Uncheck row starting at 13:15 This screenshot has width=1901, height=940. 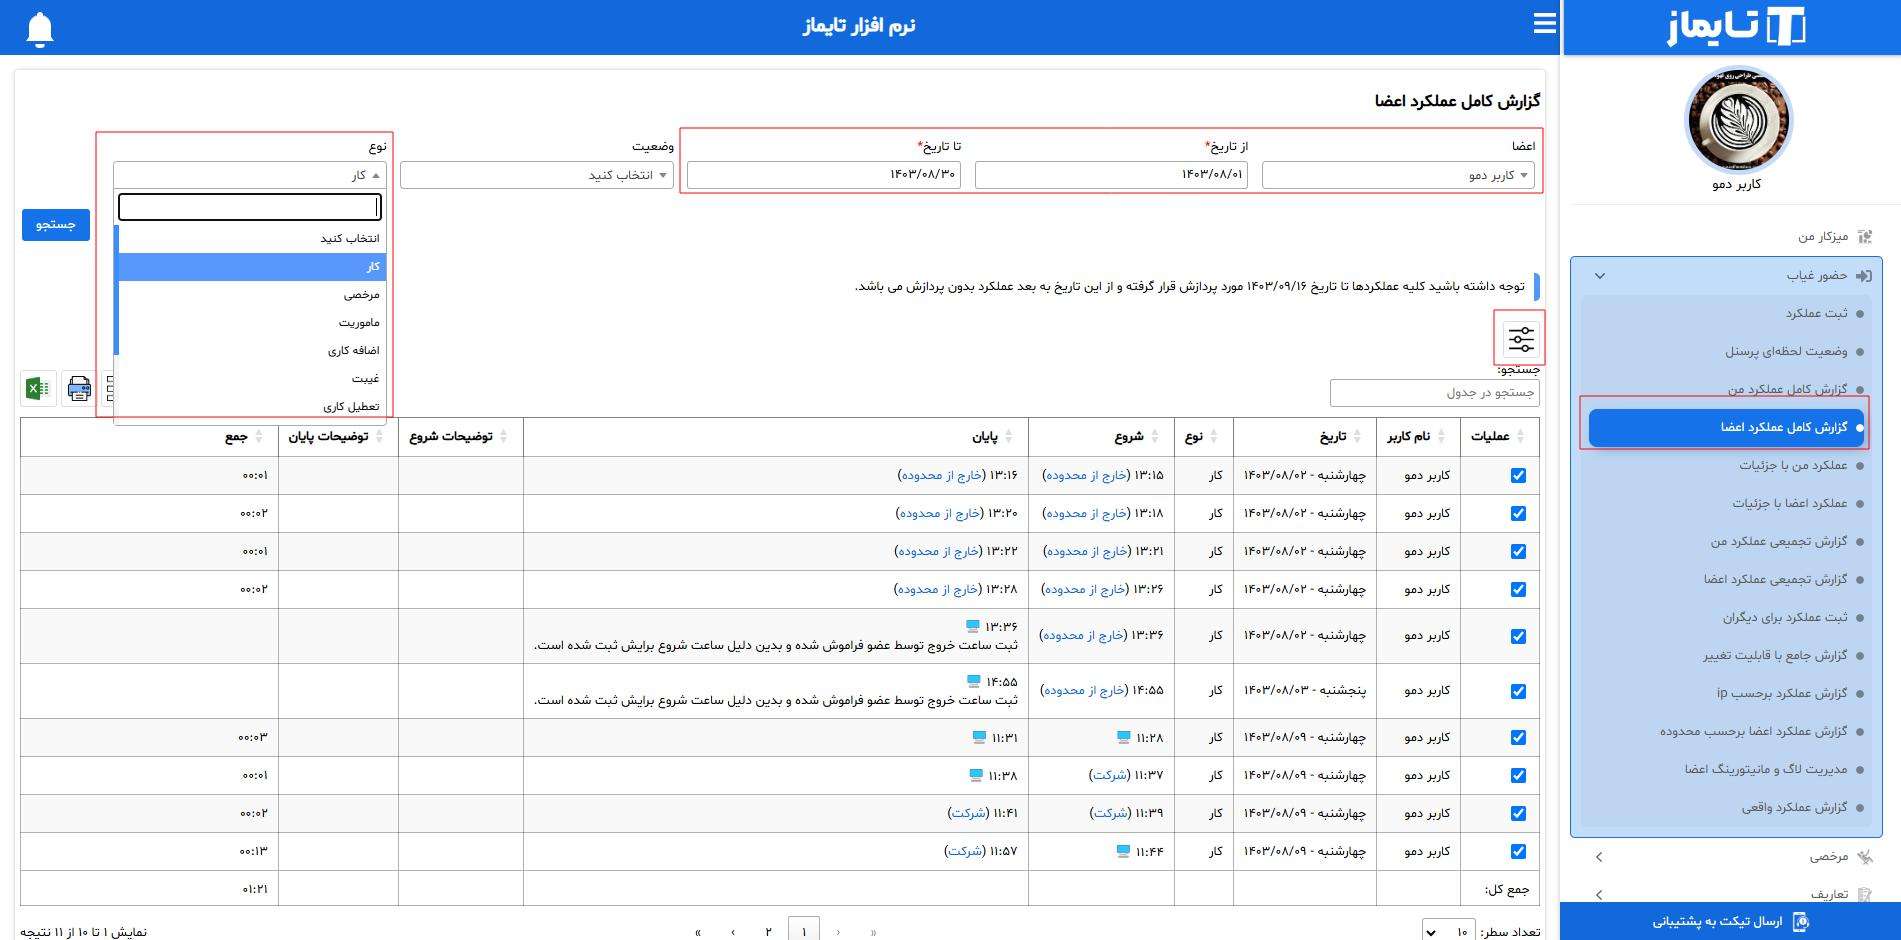click(1518, 476)
